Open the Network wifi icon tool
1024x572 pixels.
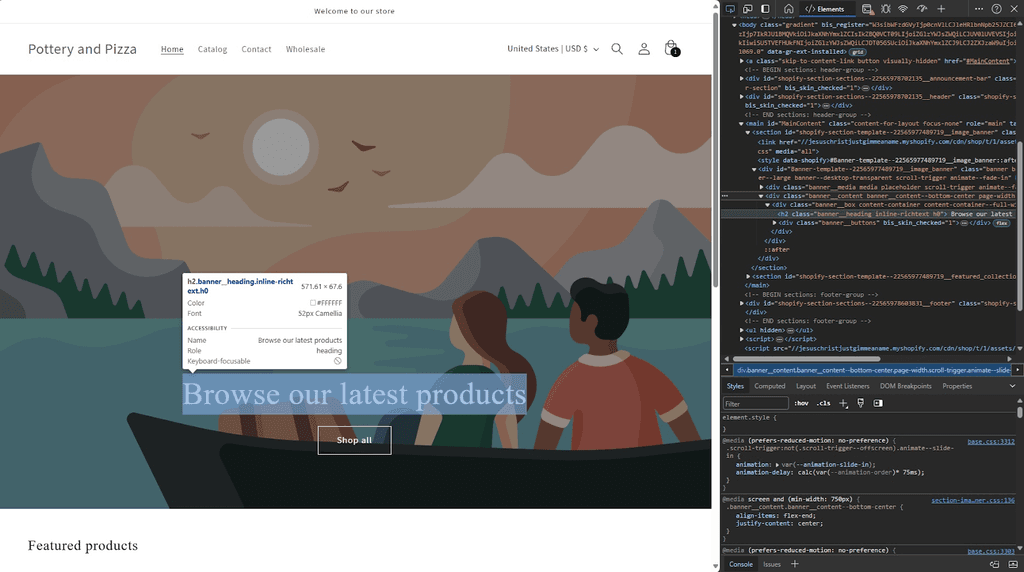(x=903, y=9)
